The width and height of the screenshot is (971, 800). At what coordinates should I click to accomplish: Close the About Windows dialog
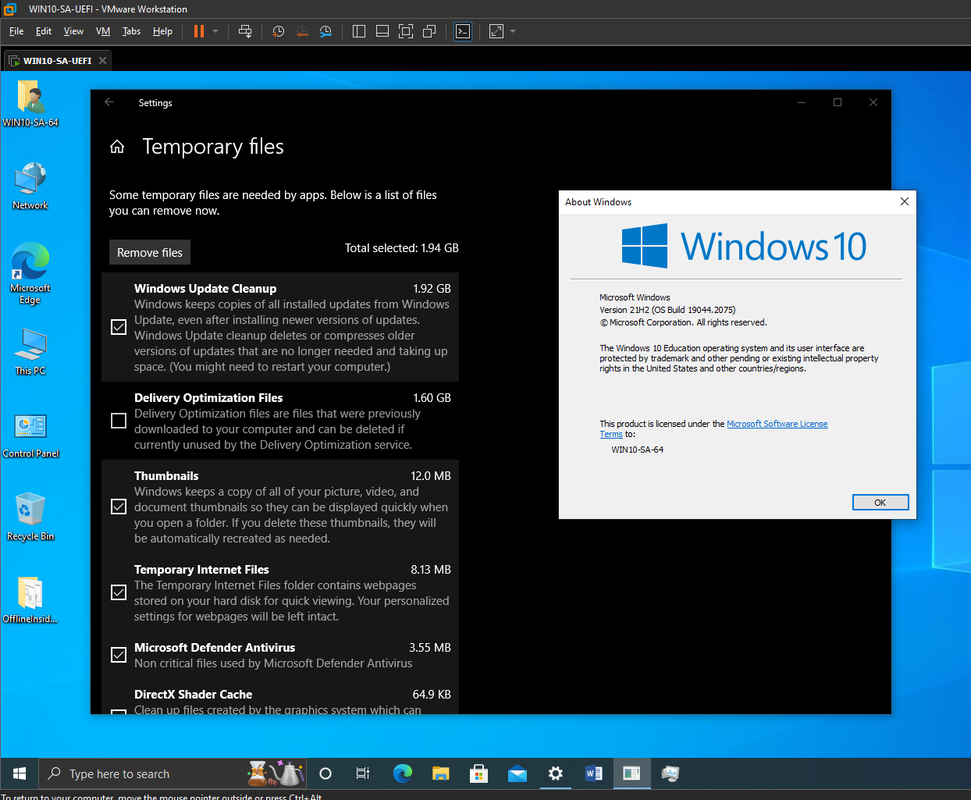(x=904, y=202)
